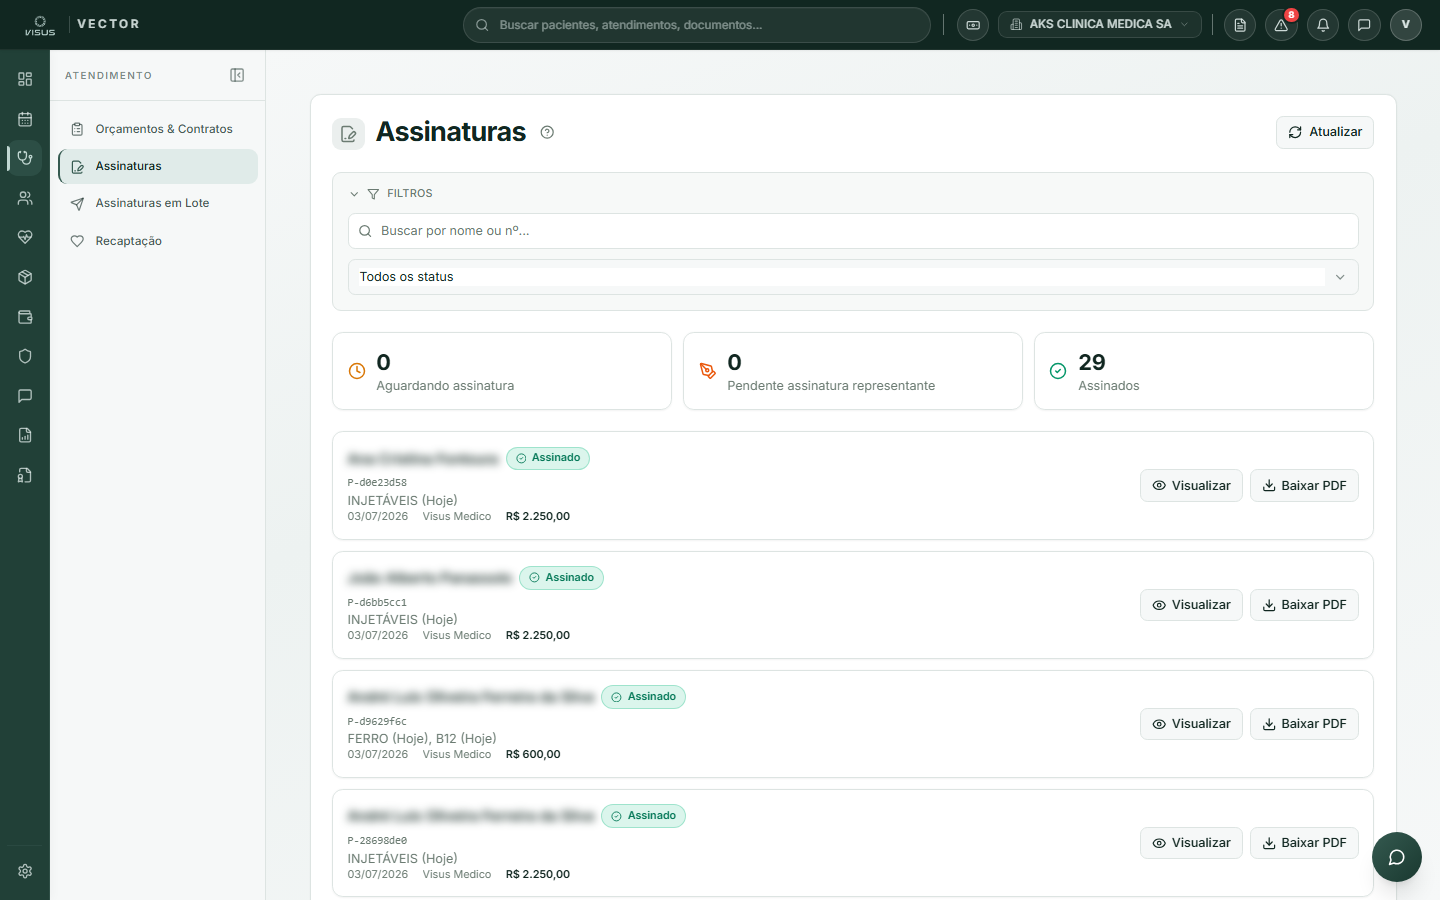Open the shield icon in sidebar
1440x900 pixels.
25,356
